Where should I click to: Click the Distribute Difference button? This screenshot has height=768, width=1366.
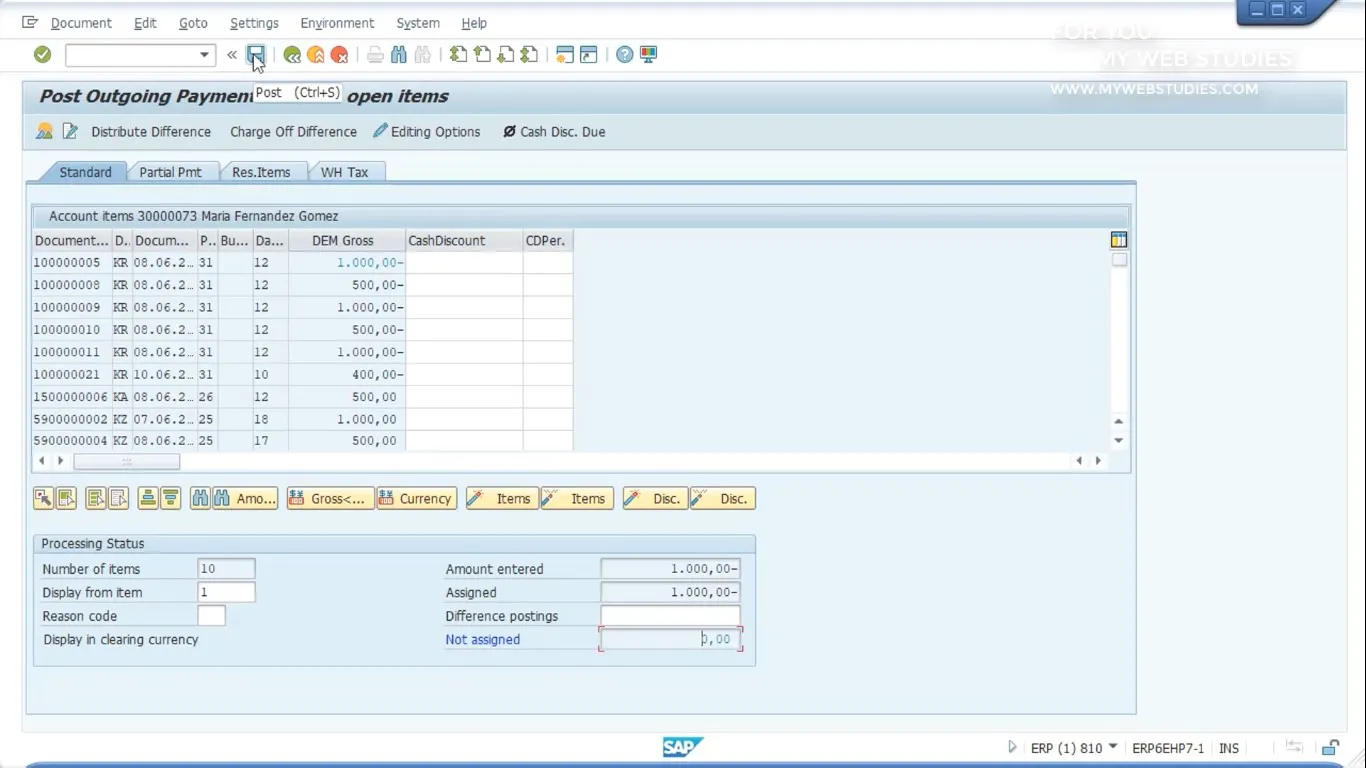point(151,132)
